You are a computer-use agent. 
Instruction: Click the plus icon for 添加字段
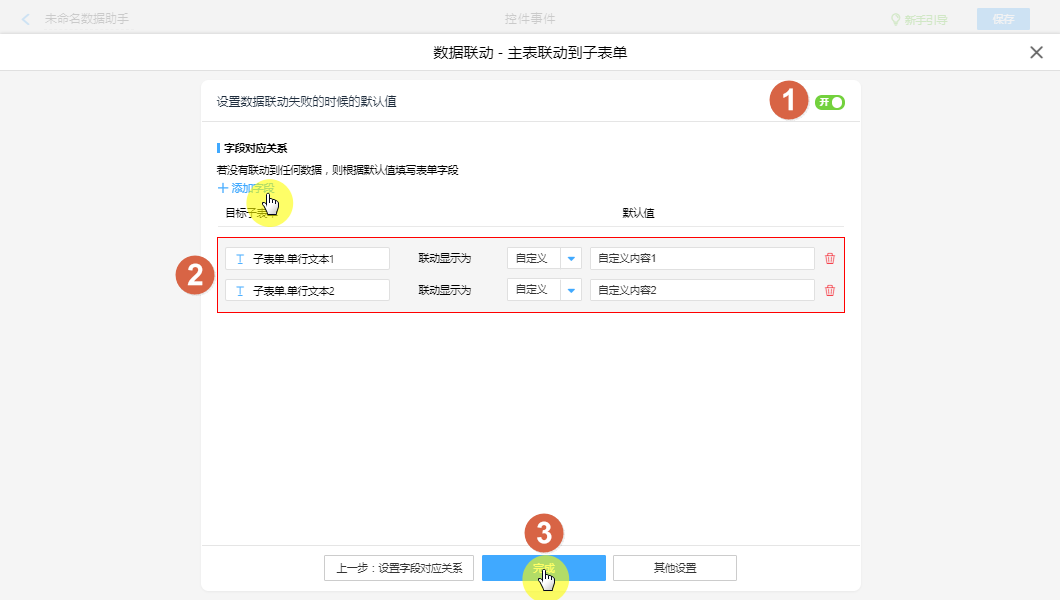[222, 188]
